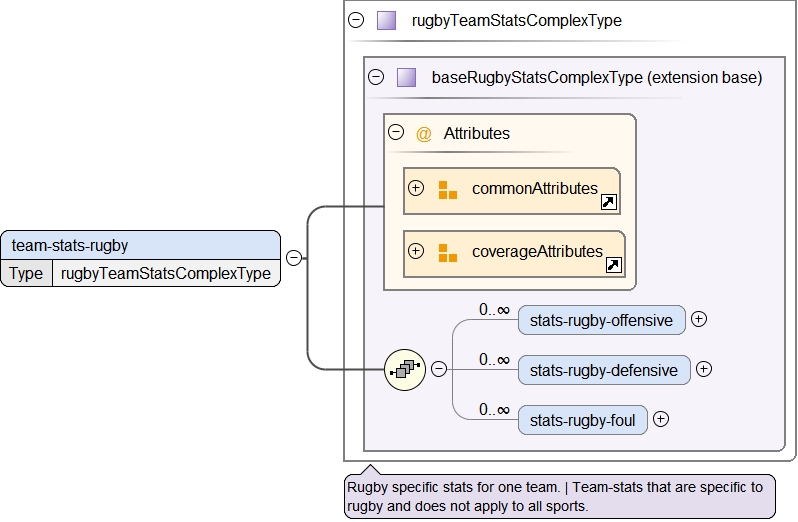
Task: Collapse the Attributes group
Action: click(396, 132)
